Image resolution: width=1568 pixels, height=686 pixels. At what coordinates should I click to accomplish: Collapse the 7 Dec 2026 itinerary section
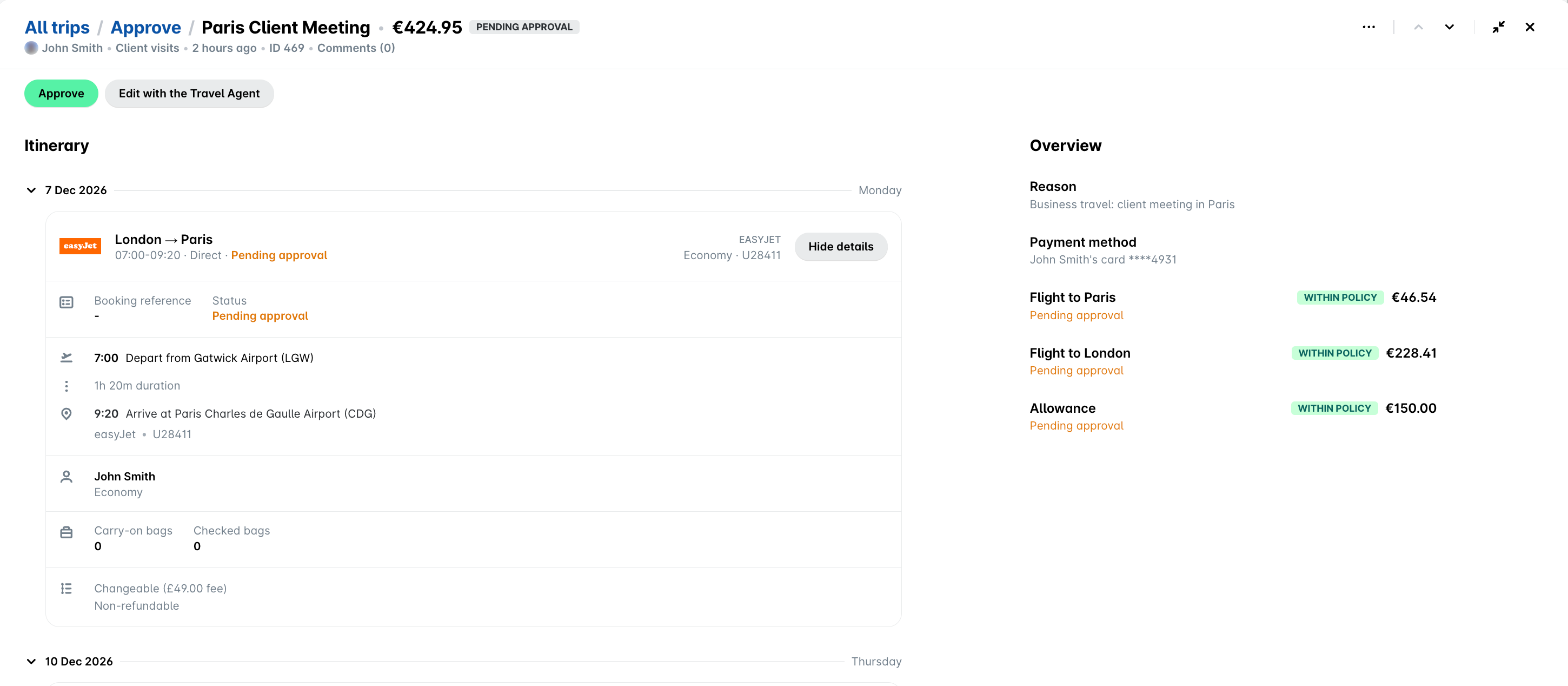click(x=31, y=190)
